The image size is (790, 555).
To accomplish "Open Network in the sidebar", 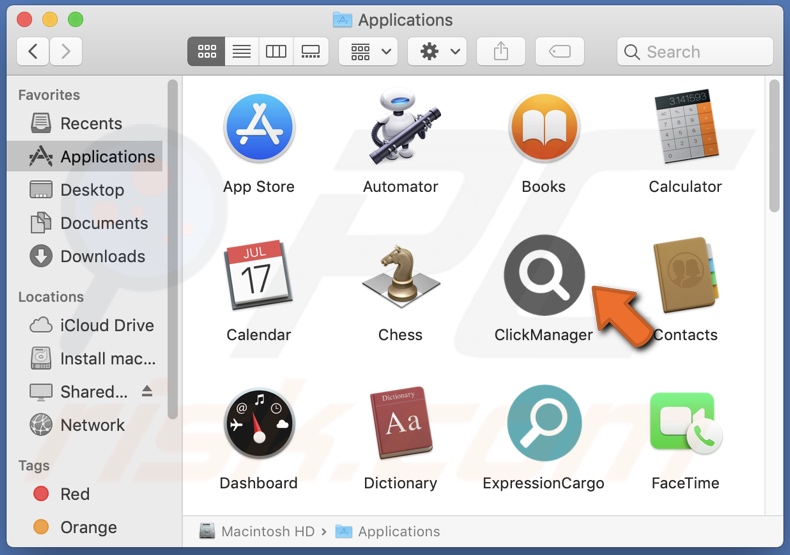I will pyautogui.click(x=85, y=425).
